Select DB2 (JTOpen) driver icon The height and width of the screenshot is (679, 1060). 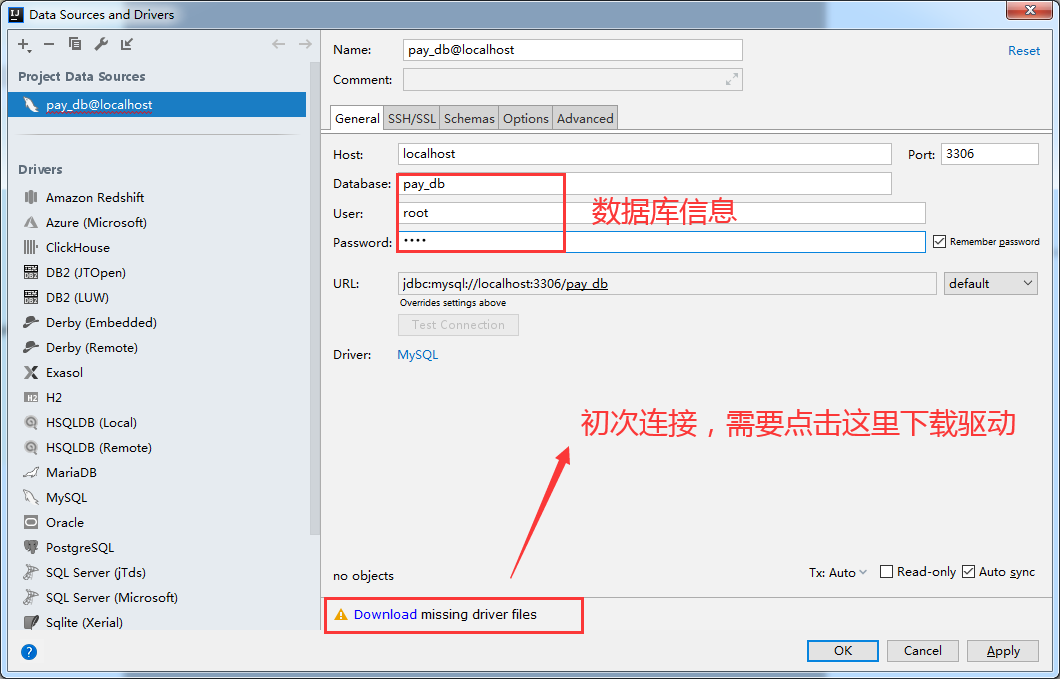[31, 272]
